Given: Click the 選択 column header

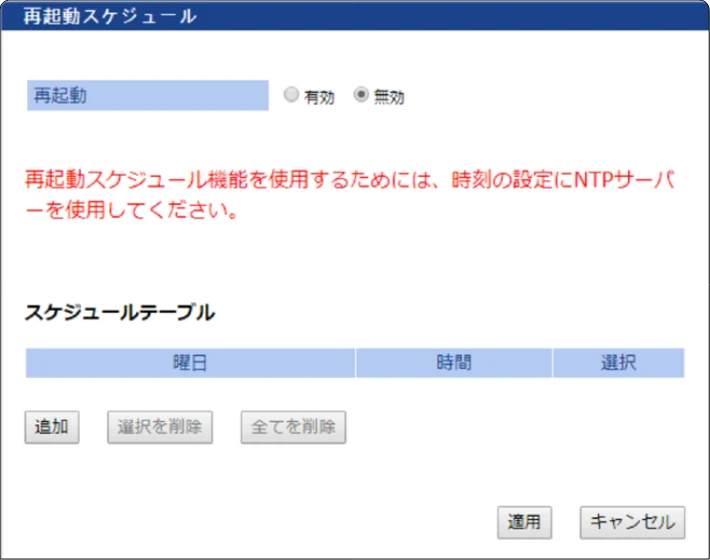Looking at the screenshot, I should (619, 363).
